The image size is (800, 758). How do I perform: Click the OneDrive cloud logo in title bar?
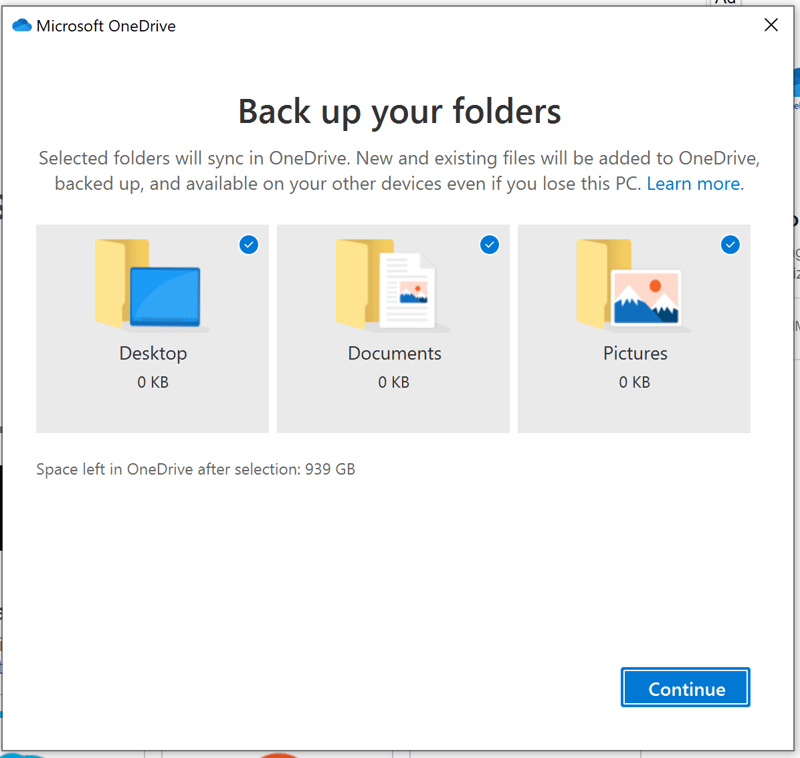pyautogui.click(x=22, y=26)
